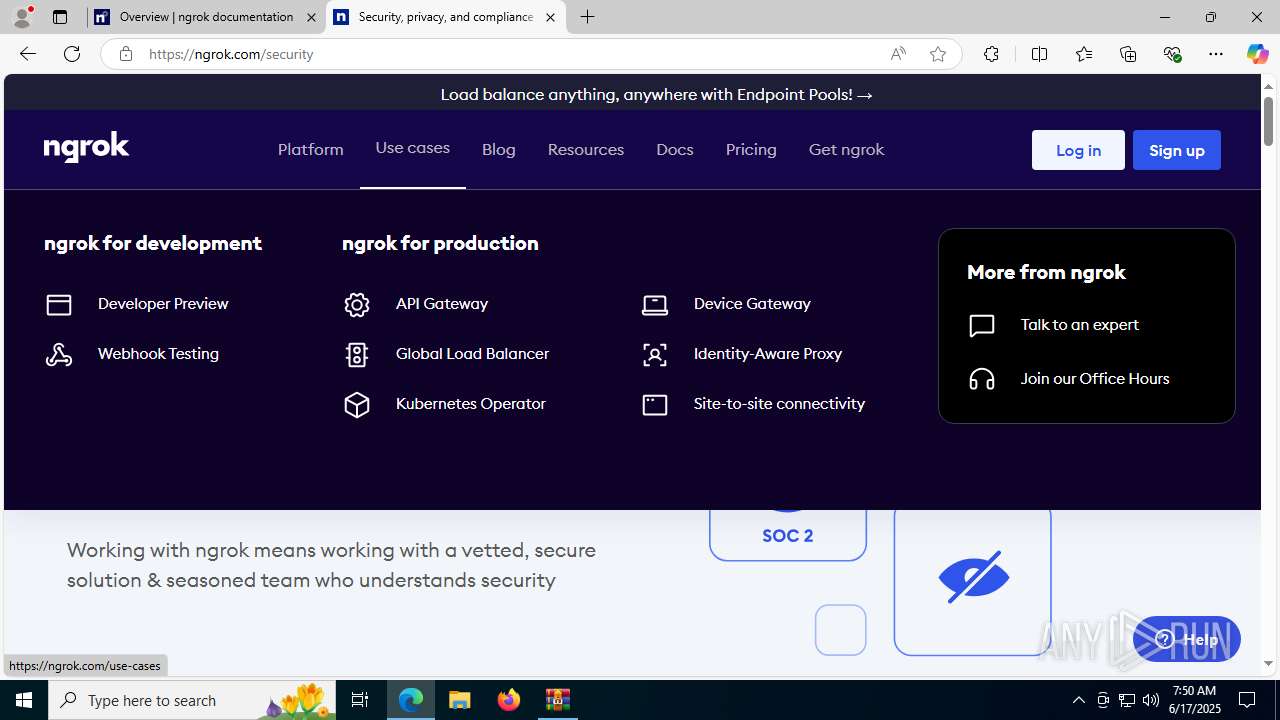Open a new browser tab
1280x720 pixels.
coord(588,17)
